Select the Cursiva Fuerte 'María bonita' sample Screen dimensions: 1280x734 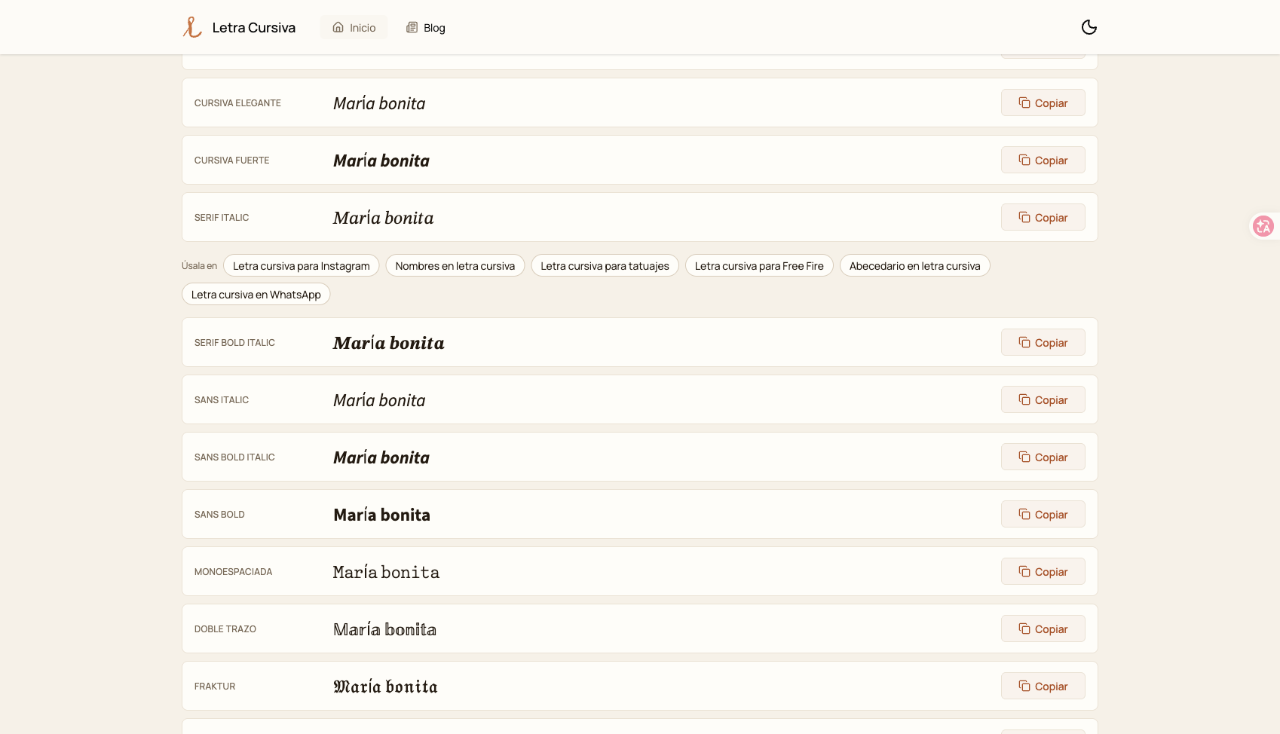pos(381,160)
